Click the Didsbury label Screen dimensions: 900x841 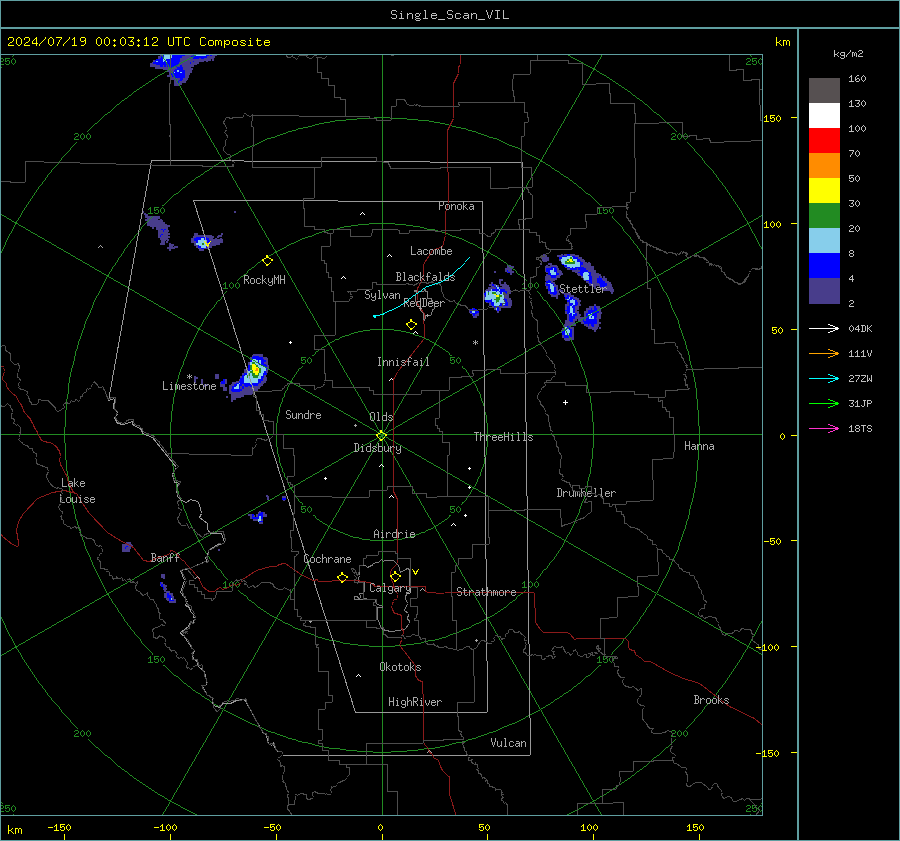click(377, 448)
